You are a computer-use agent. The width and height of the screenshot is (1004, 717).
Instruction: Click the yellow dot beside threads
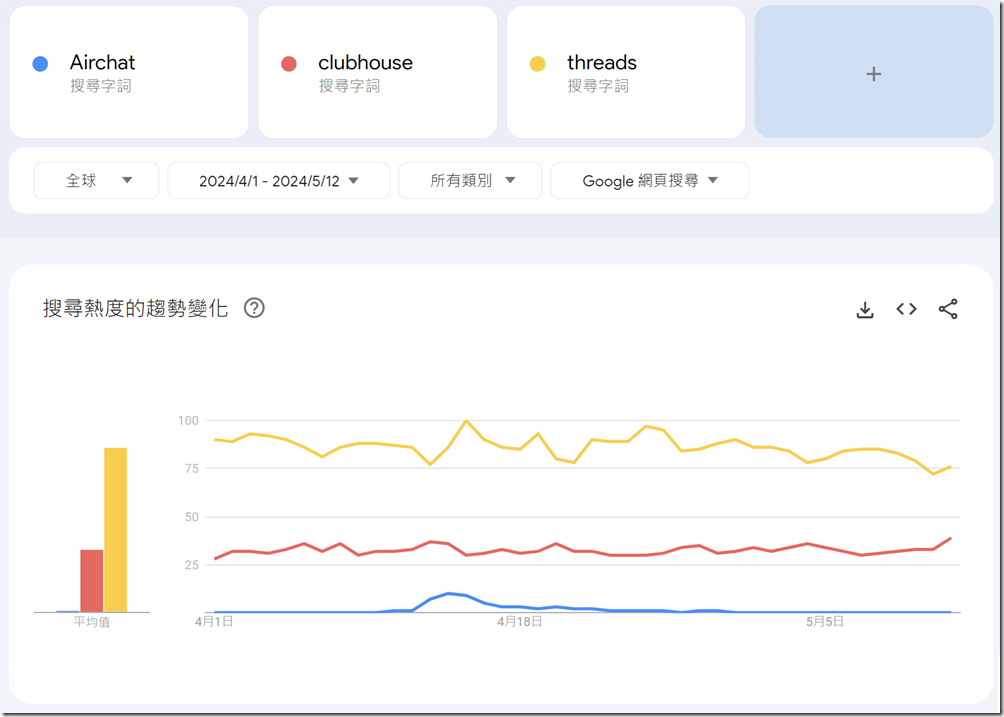tap(537, 64)
